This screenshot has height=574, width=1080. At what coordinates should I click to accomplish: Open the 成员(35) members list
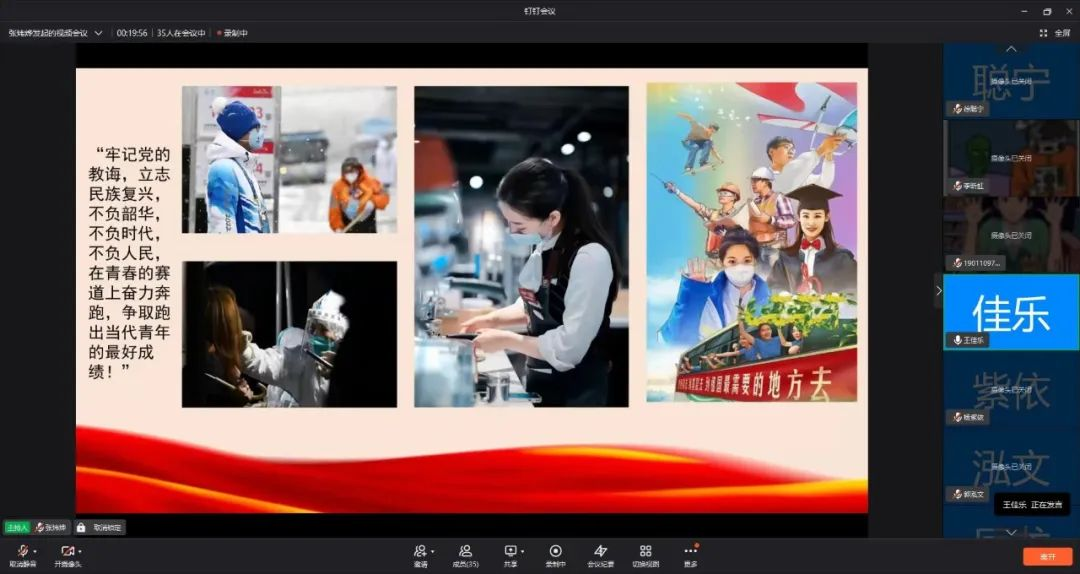(x=465, y=552)
